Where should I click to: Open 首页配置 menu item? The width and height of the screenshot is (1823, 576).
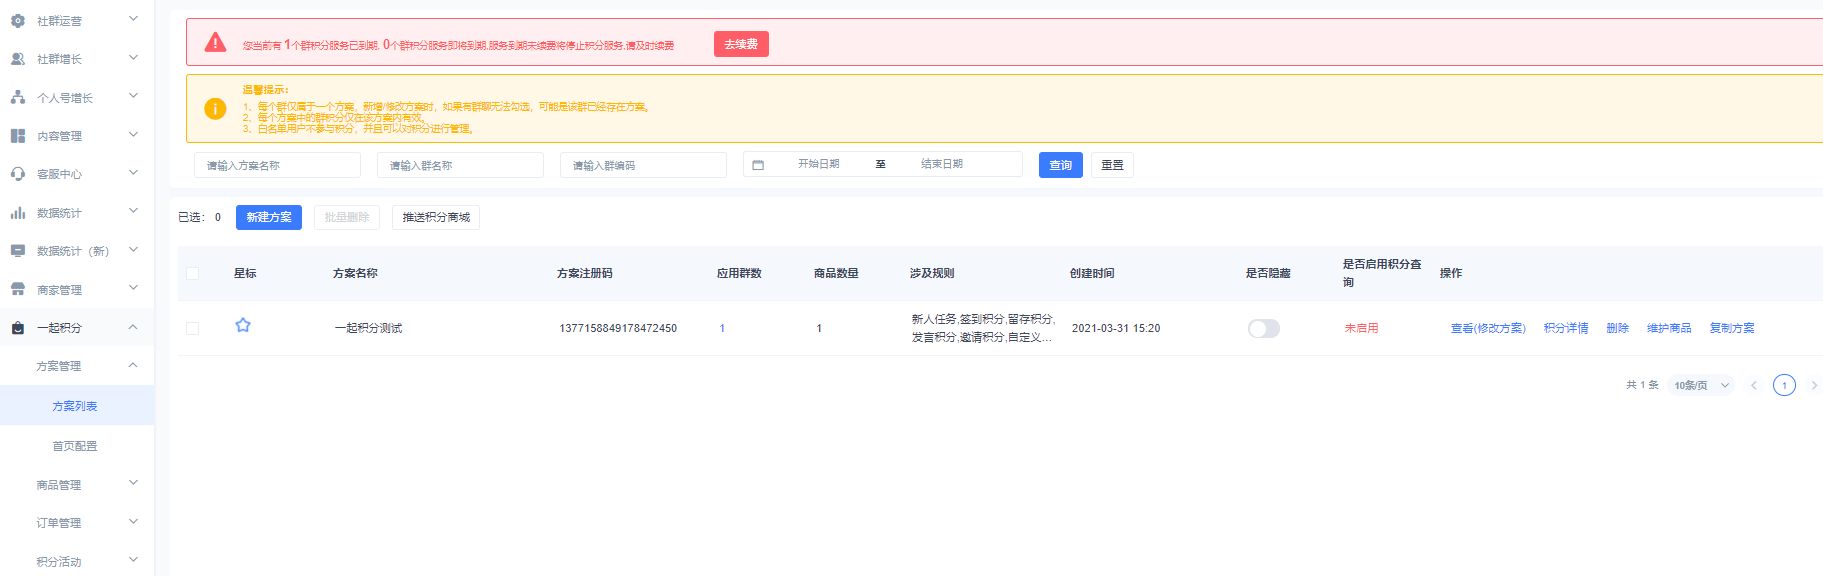pyautogui.click(x=75, y=446)
